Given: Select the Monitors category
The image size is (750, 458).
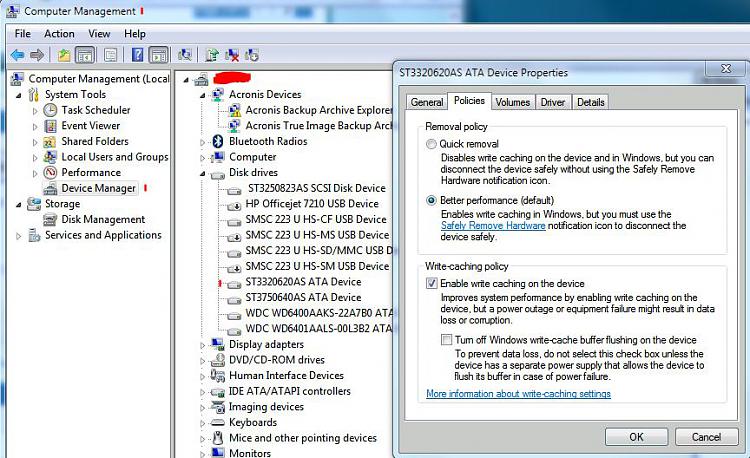Looking at the screenshot, I should click(x=250, y=453).
